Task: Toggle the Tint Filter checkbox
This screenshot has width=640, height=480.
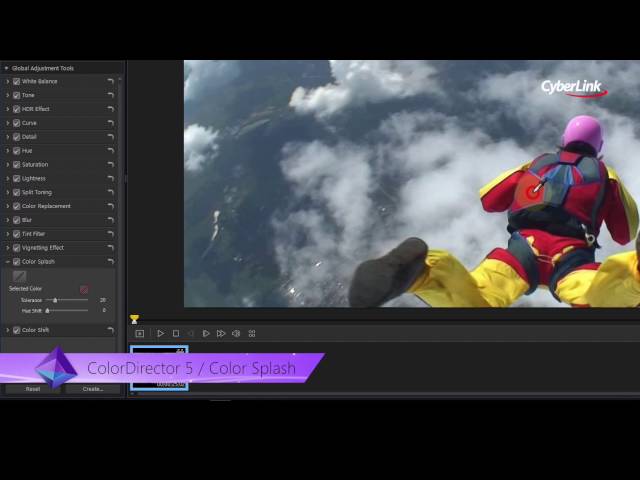Action: pos(16,234)
